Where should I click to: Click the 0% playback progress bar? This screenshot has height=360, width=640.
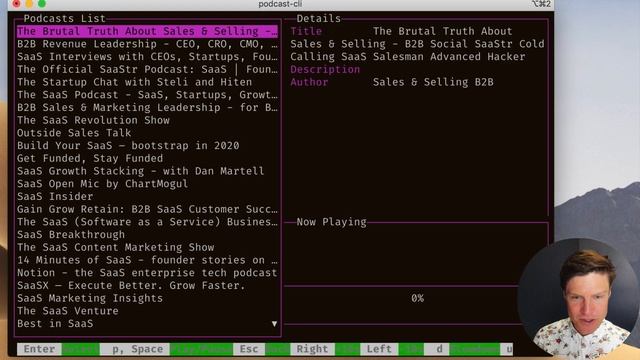(417, 298)
